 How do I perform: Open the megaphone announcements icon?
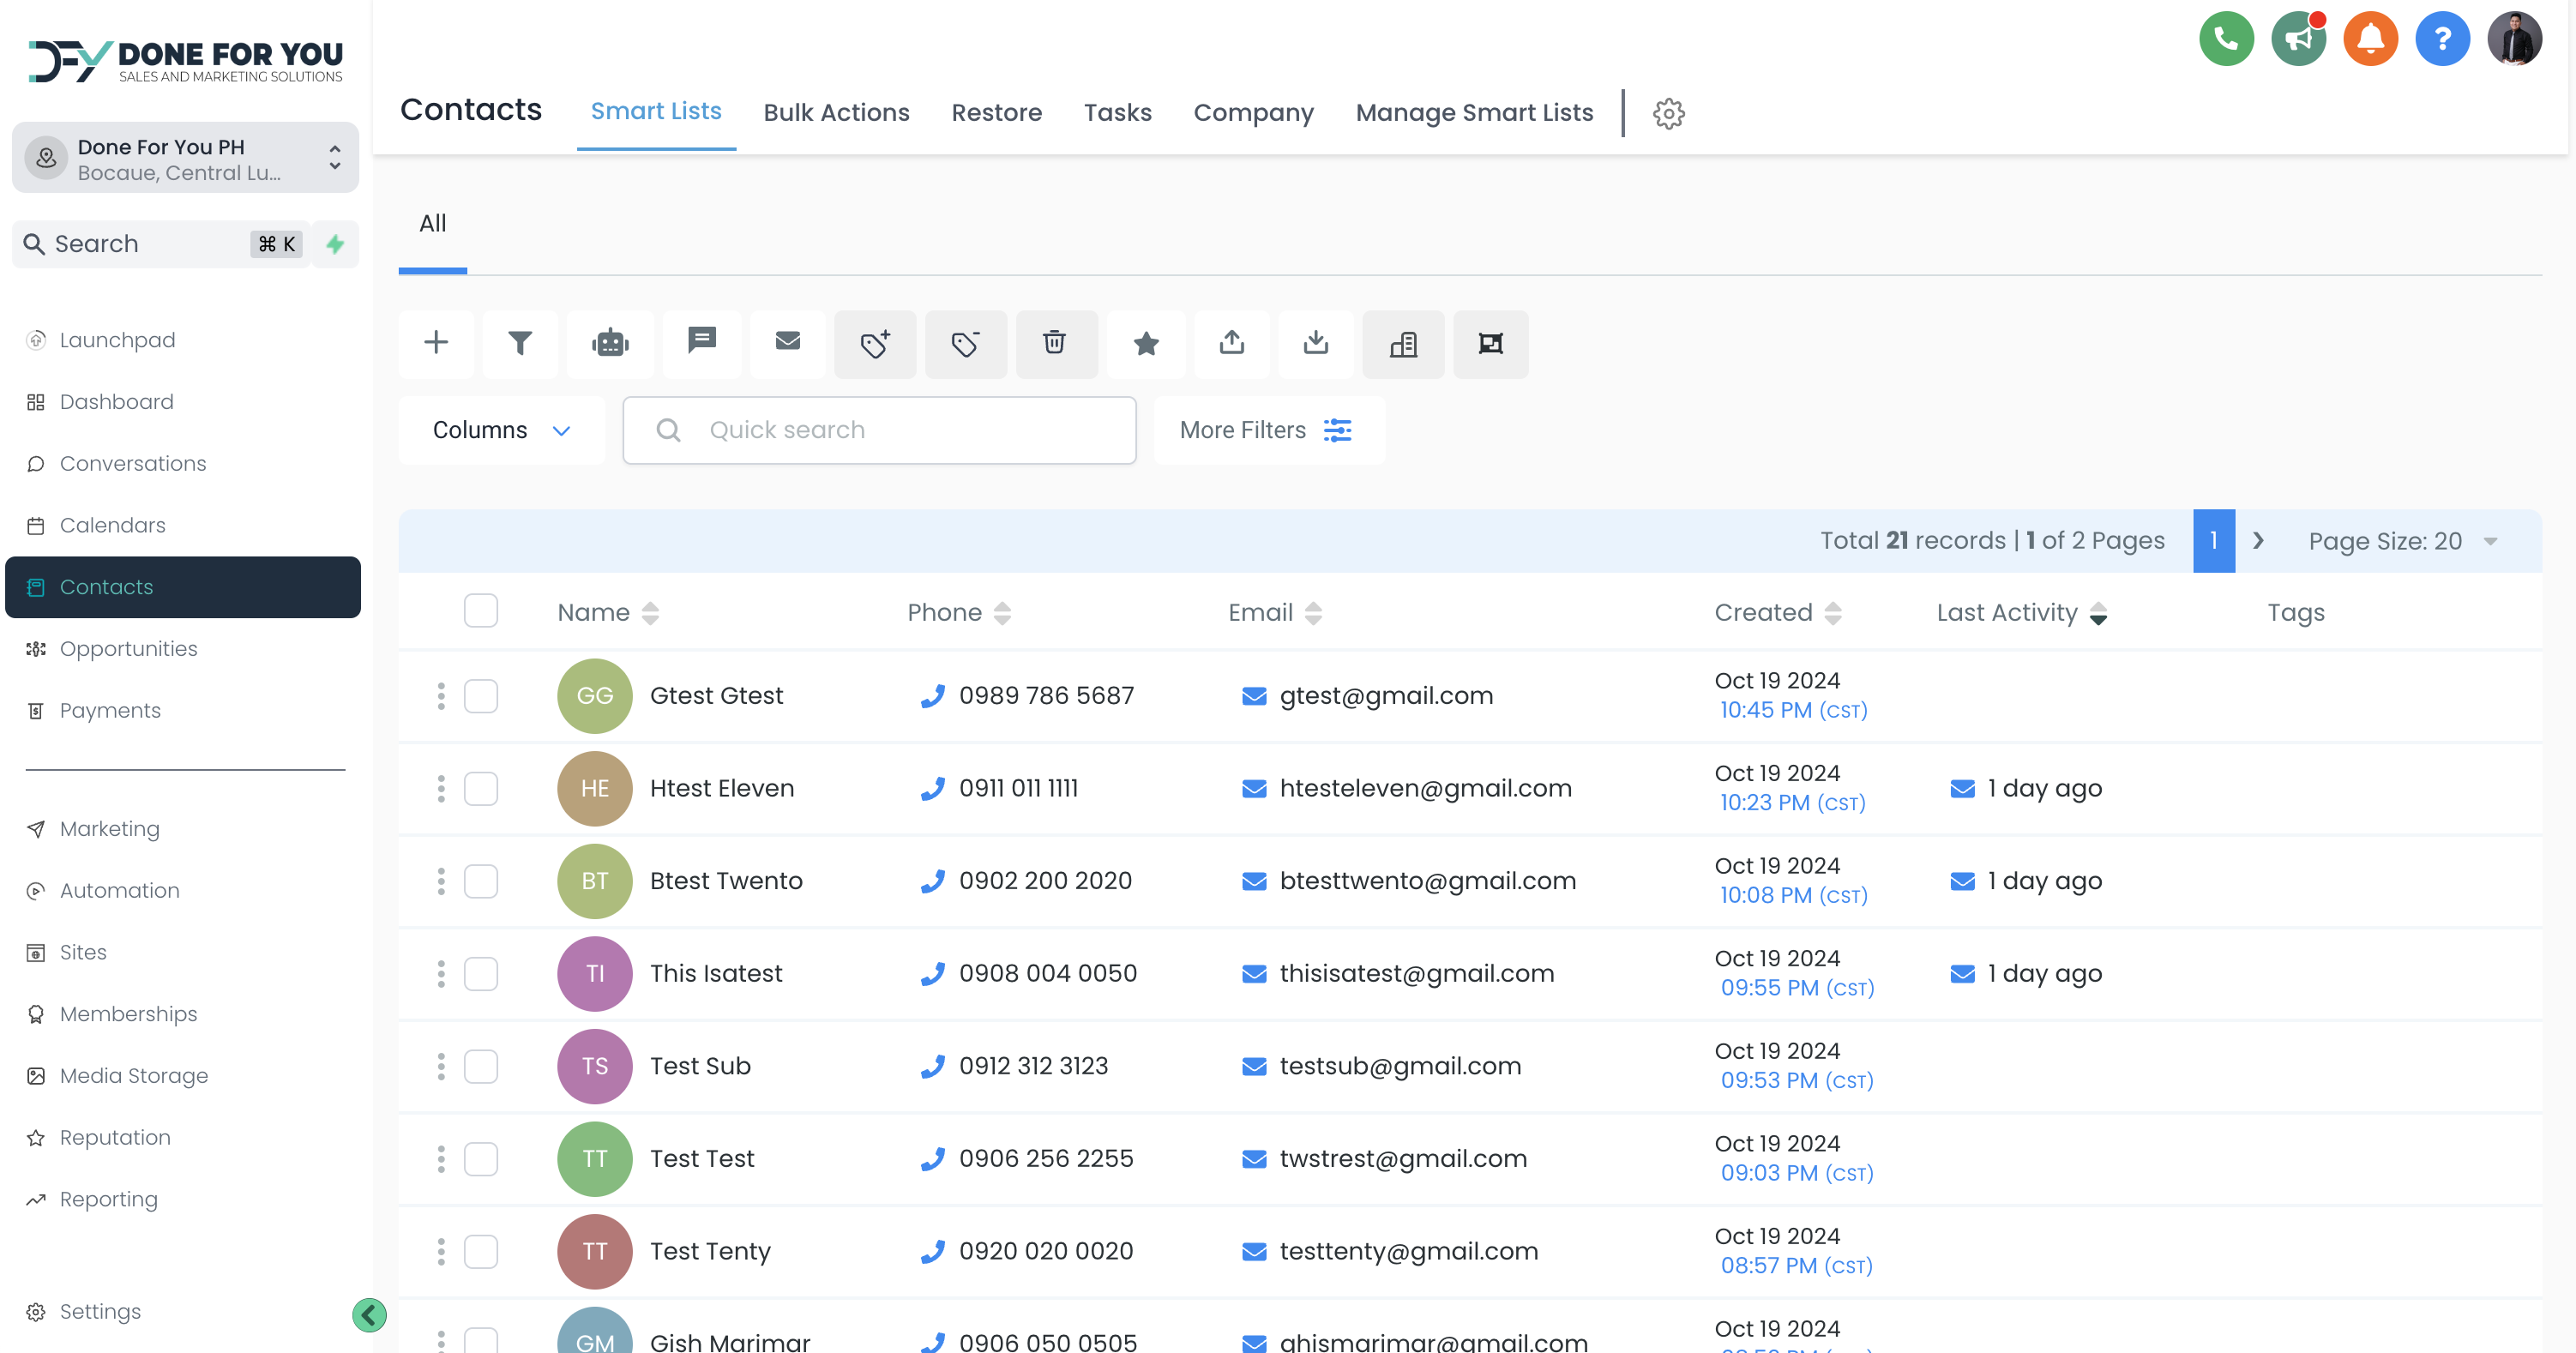coord(2299,39)
